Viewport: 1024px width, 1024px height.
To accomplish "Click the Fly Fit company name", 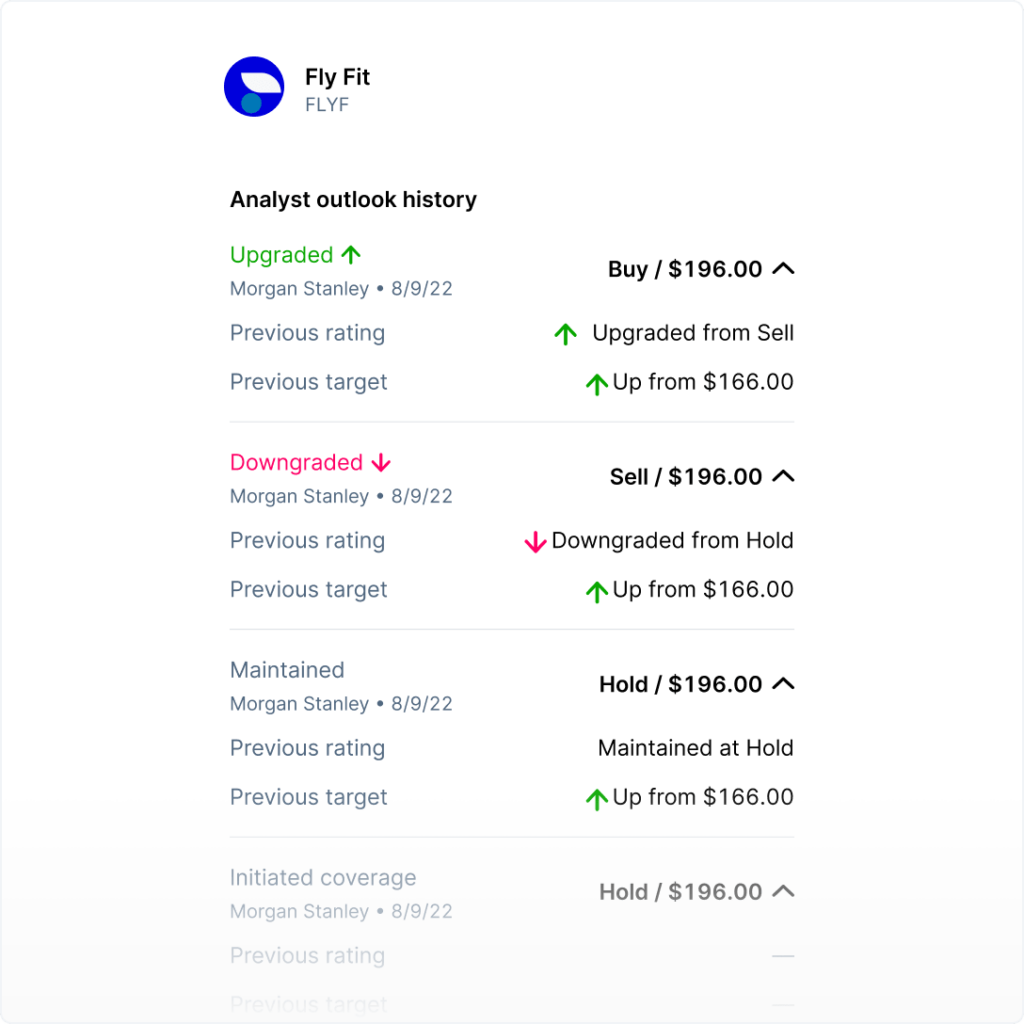I will pyautogui.click(x=338, y=78).
